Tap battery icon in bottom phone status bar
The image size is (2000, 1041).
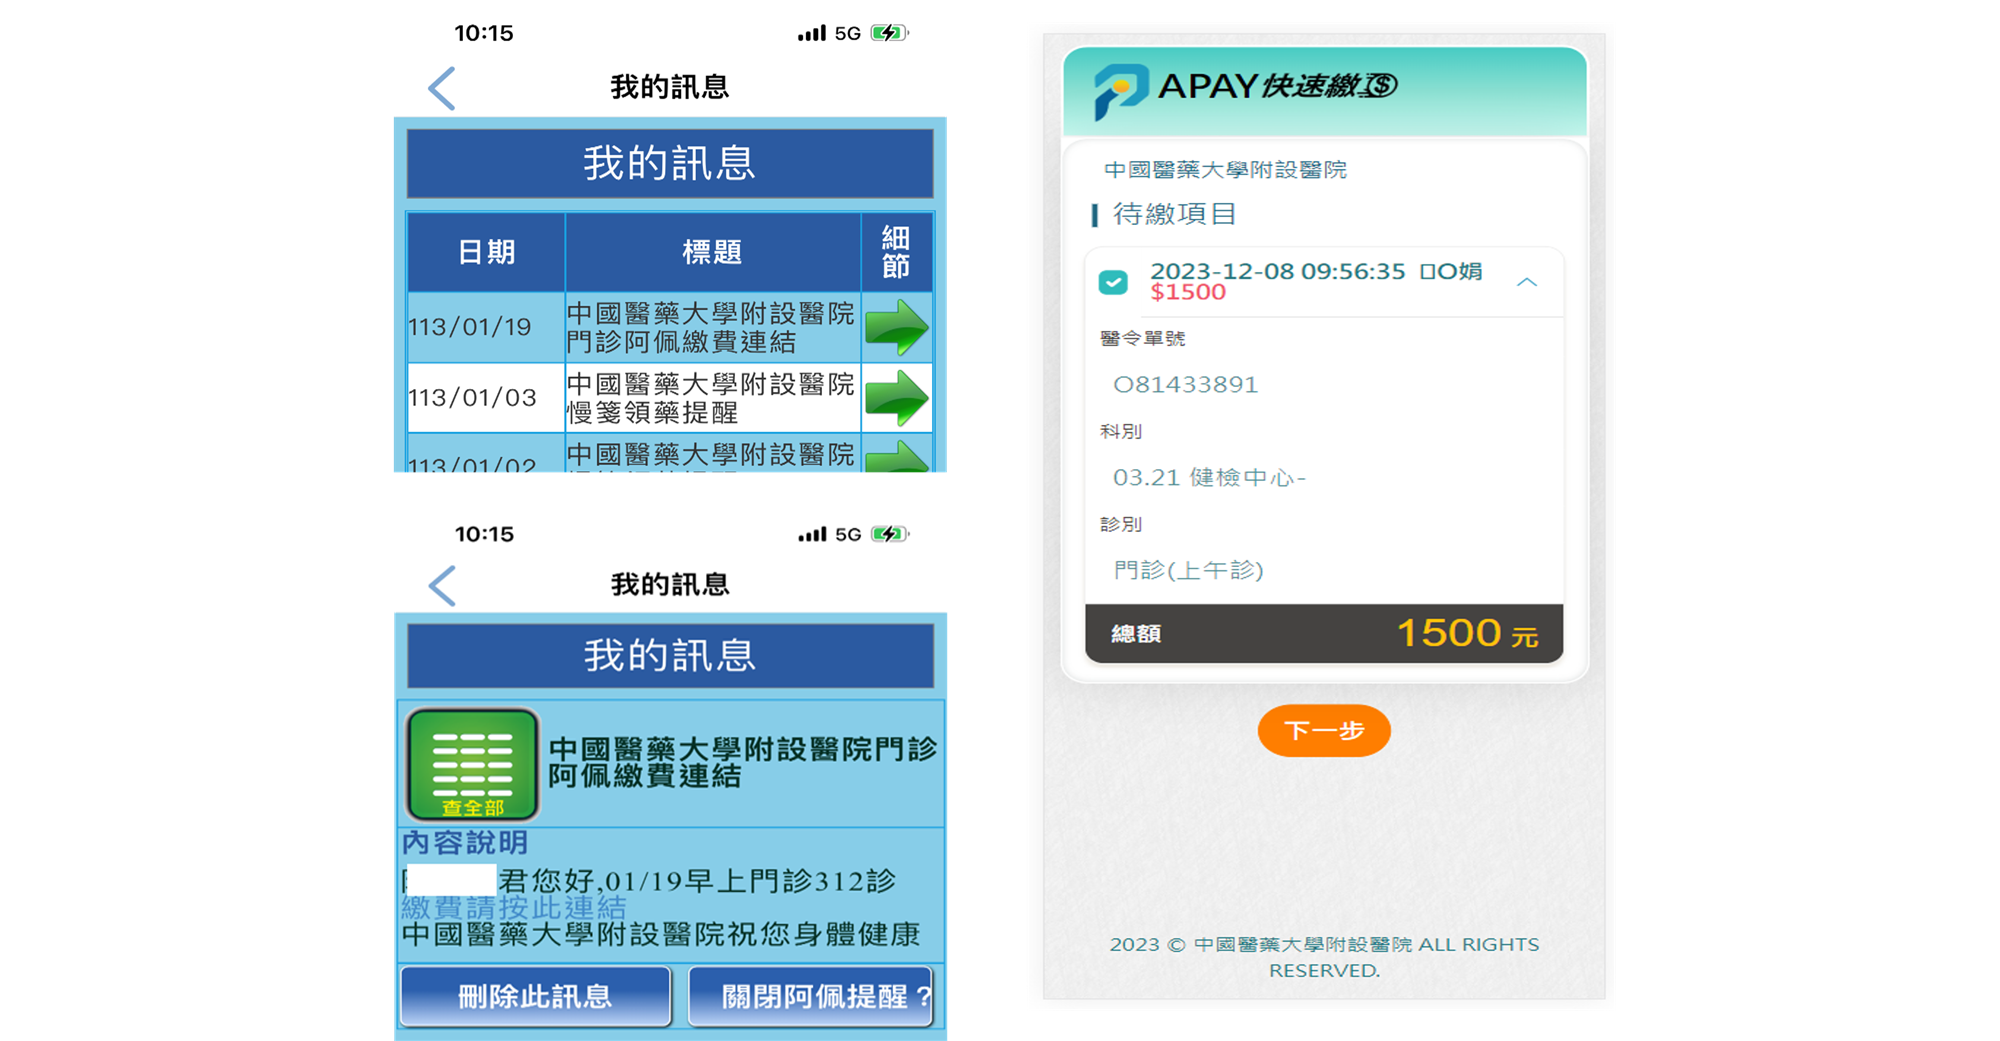coord(889,534)
